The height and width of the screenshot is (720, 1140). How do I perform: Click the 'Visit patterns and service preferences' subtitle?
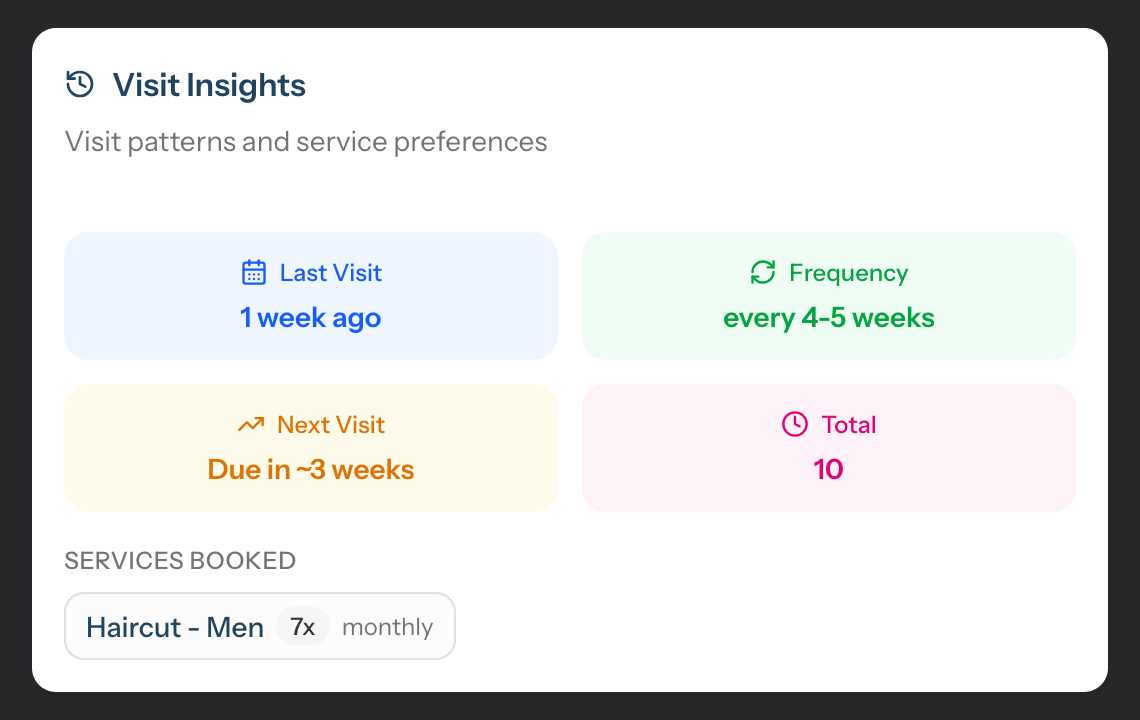(306, 141)
